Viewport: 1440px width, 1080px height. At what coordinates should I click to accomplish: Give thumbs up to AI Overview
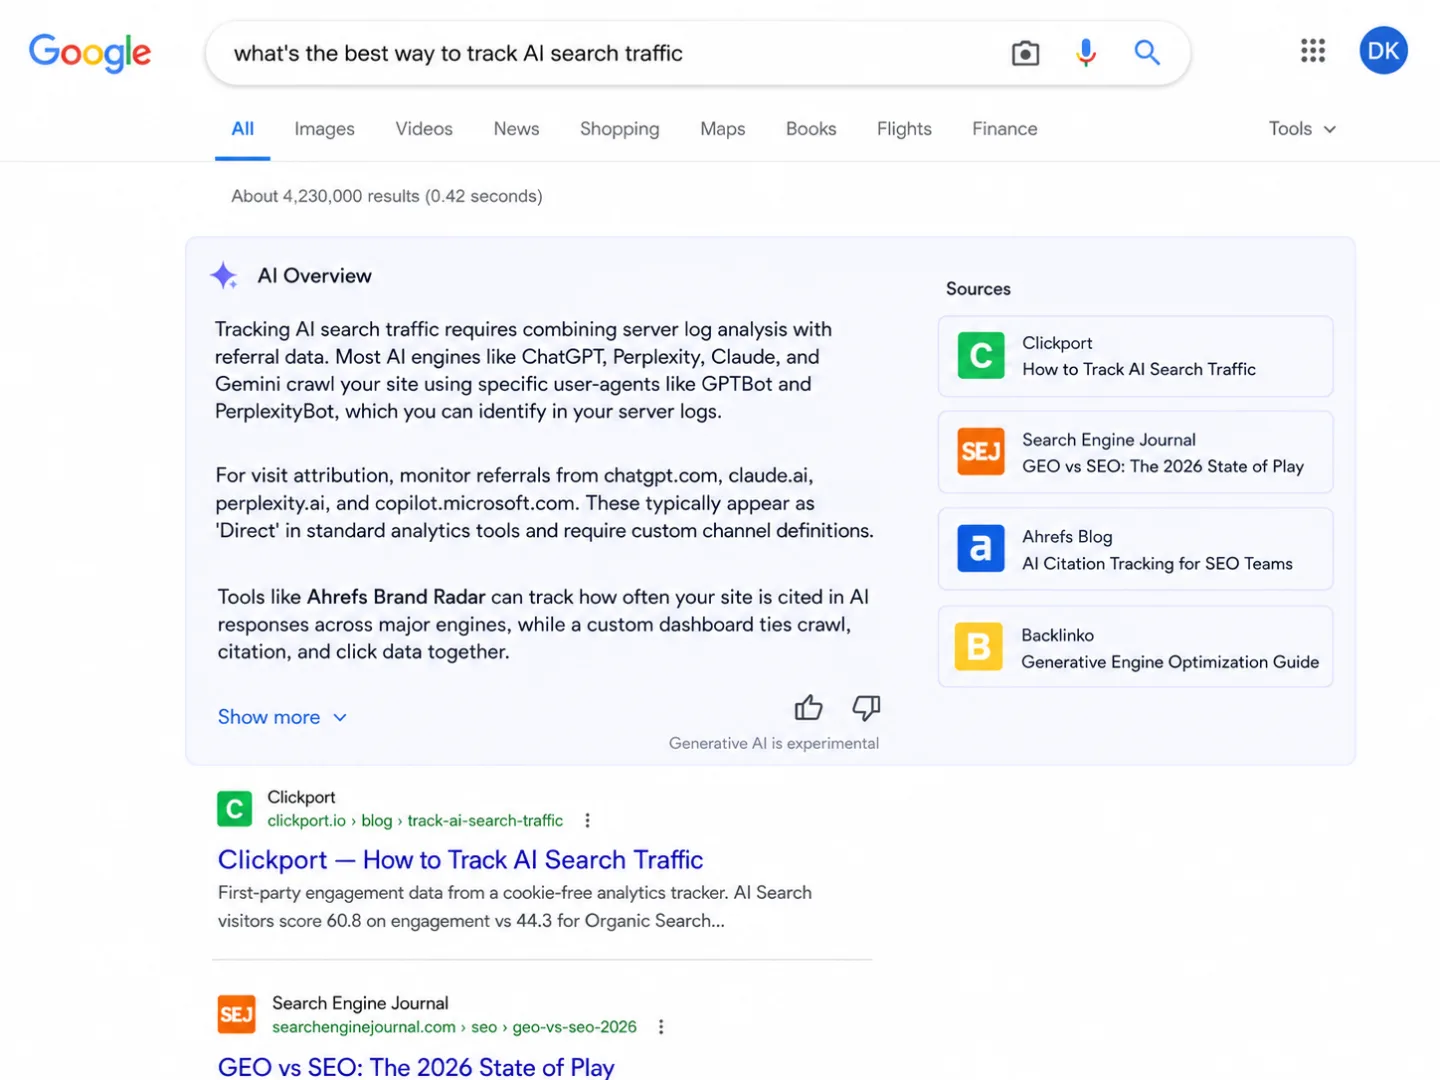(808, 708)
